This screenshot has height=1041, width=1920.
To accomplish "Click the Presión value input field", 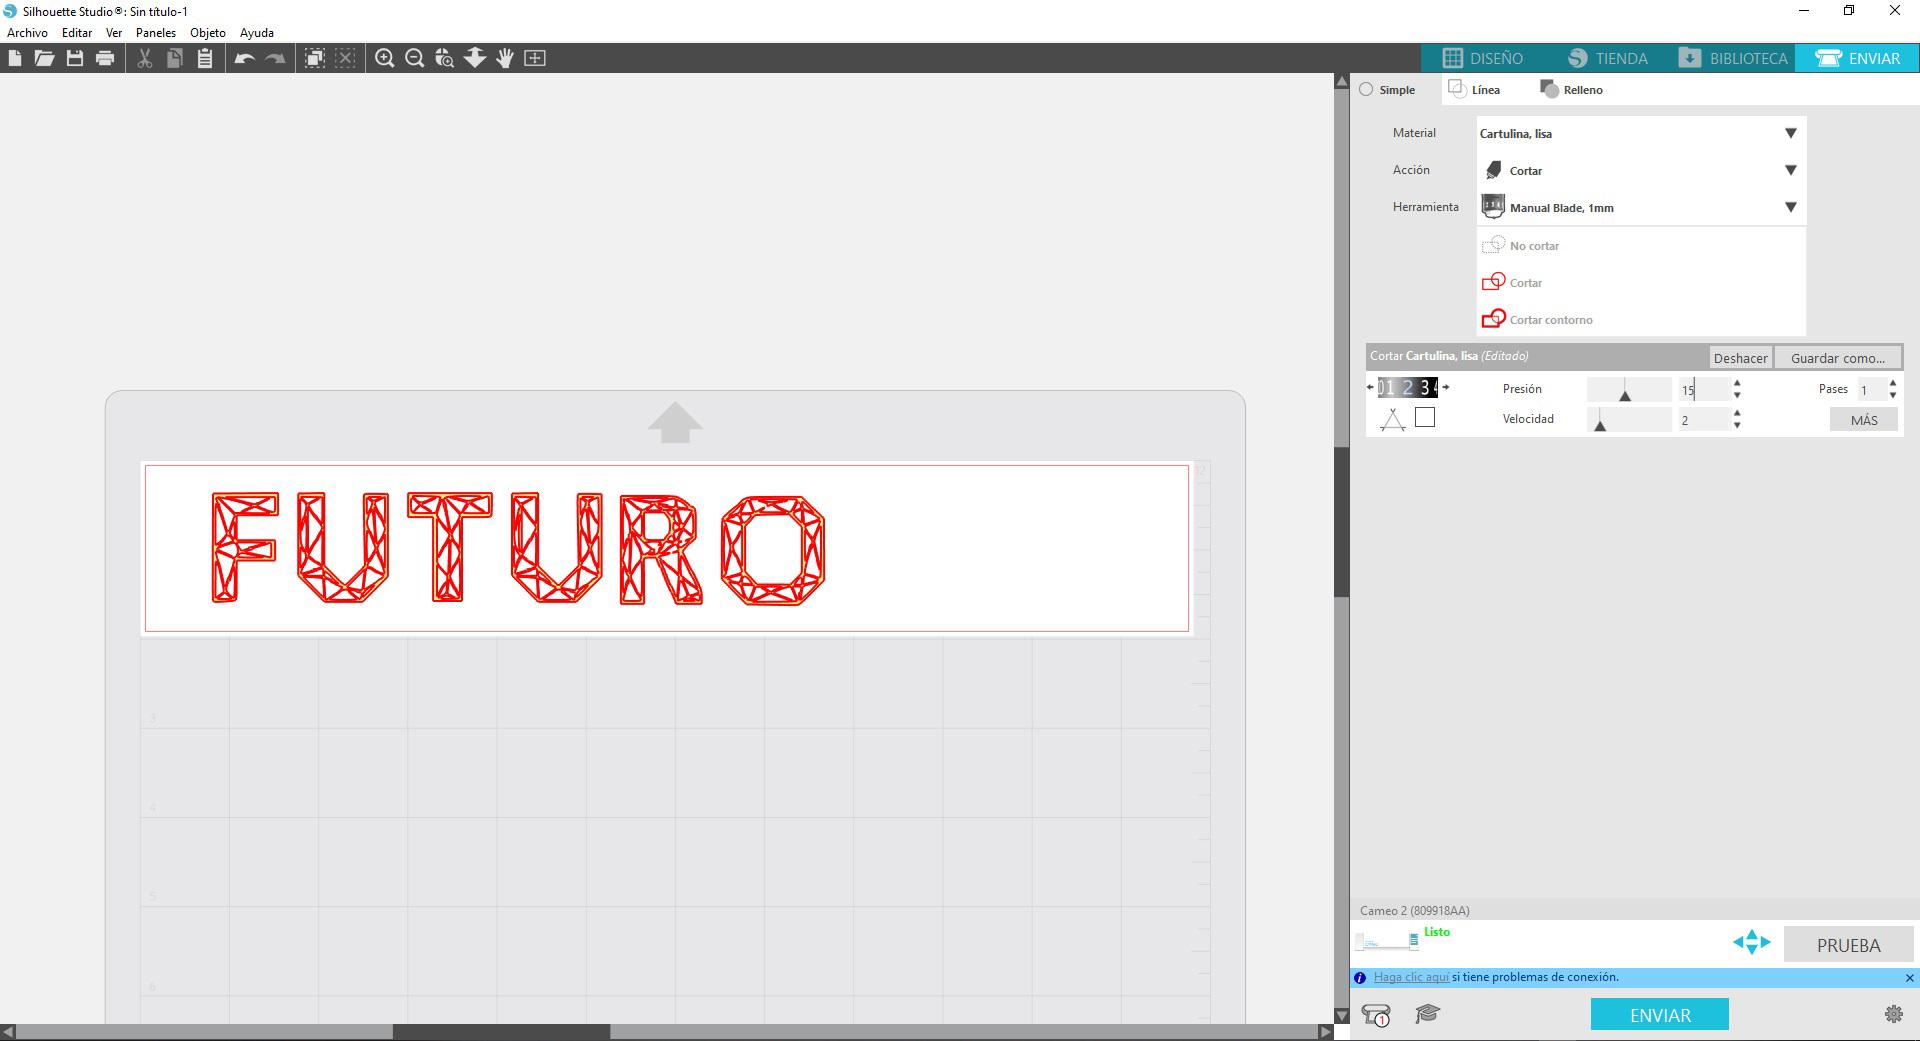I will (1704, 390).
